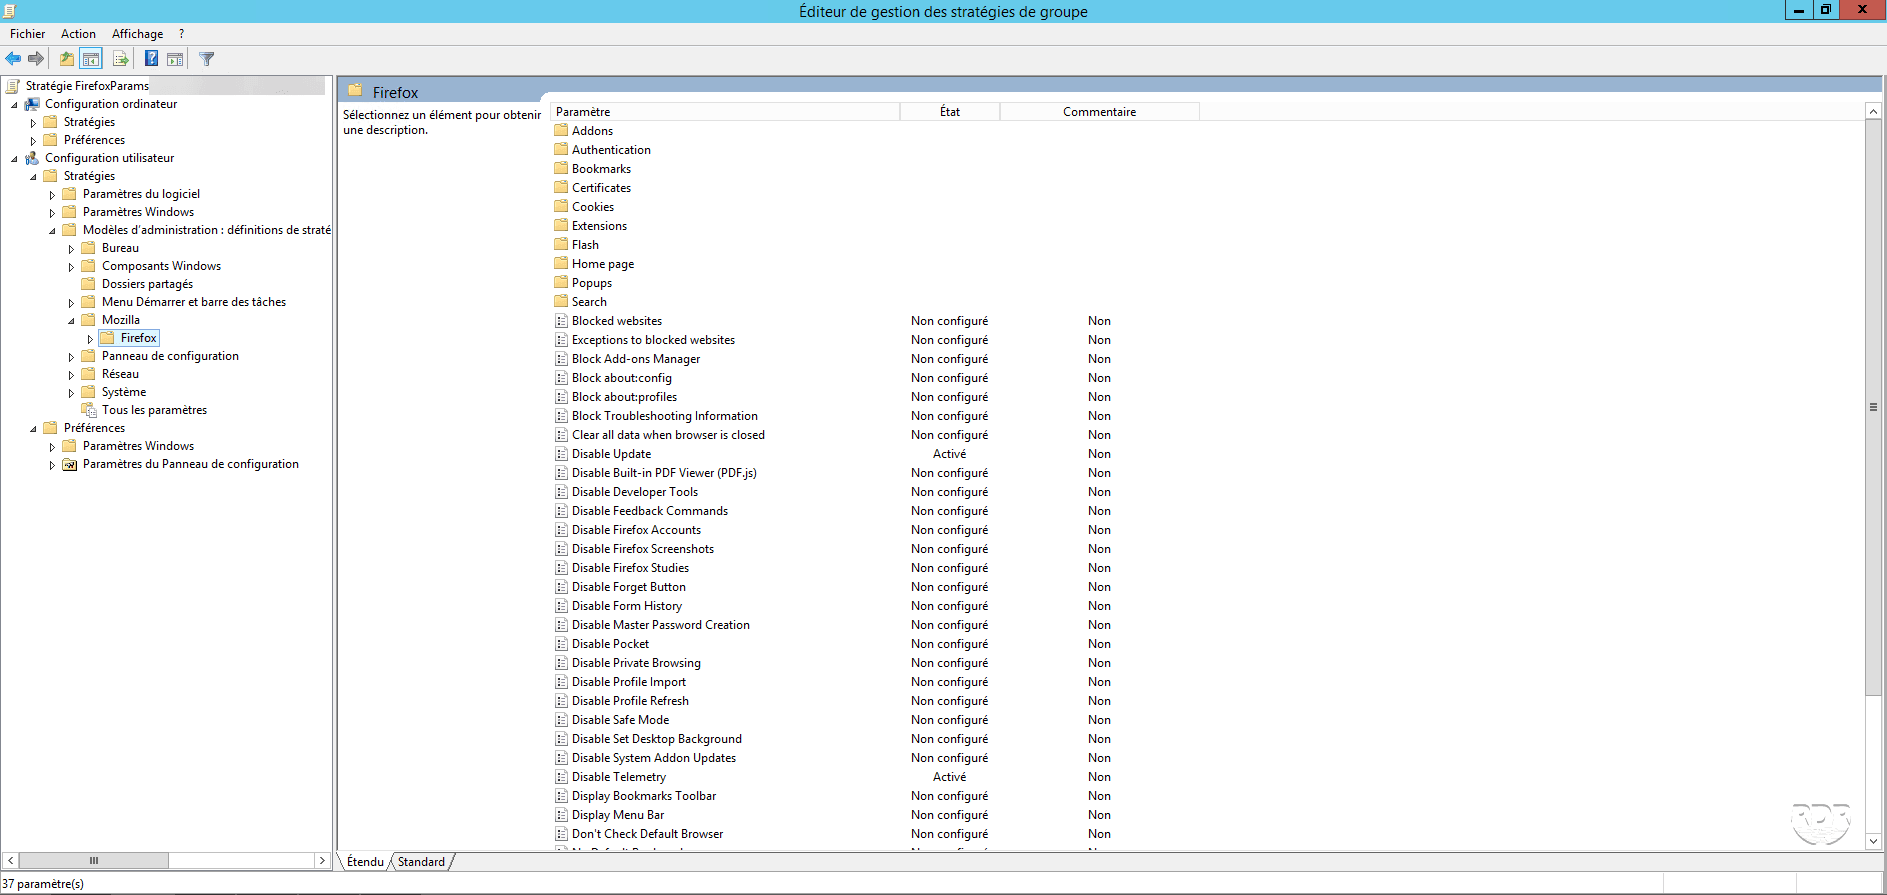The height and width of the screenshot is (895, 1887).
Task: Expand the Paramètres du logiciel node
Action: coord(52,195)
